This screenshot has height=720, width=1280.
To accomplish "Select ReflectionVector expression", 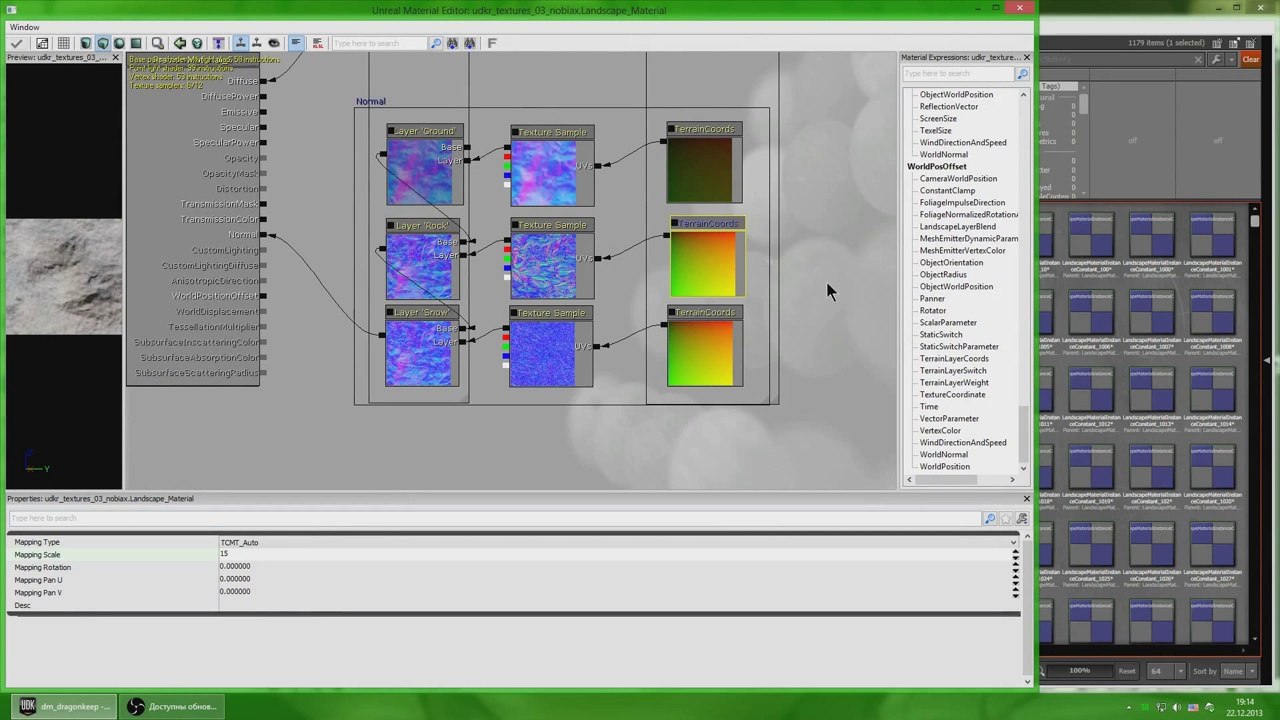I will point(949,106).
